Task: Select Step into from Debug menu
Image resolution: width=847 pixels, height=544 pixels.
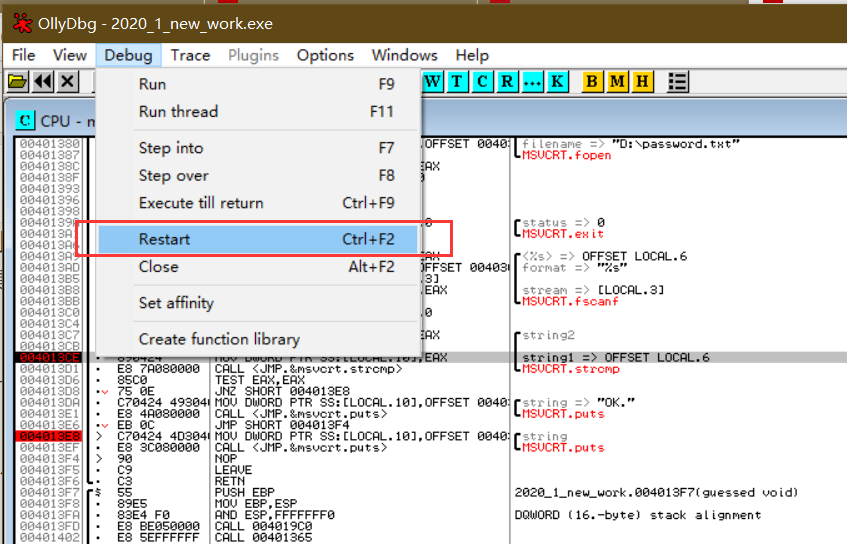Action: coord(258,148)
